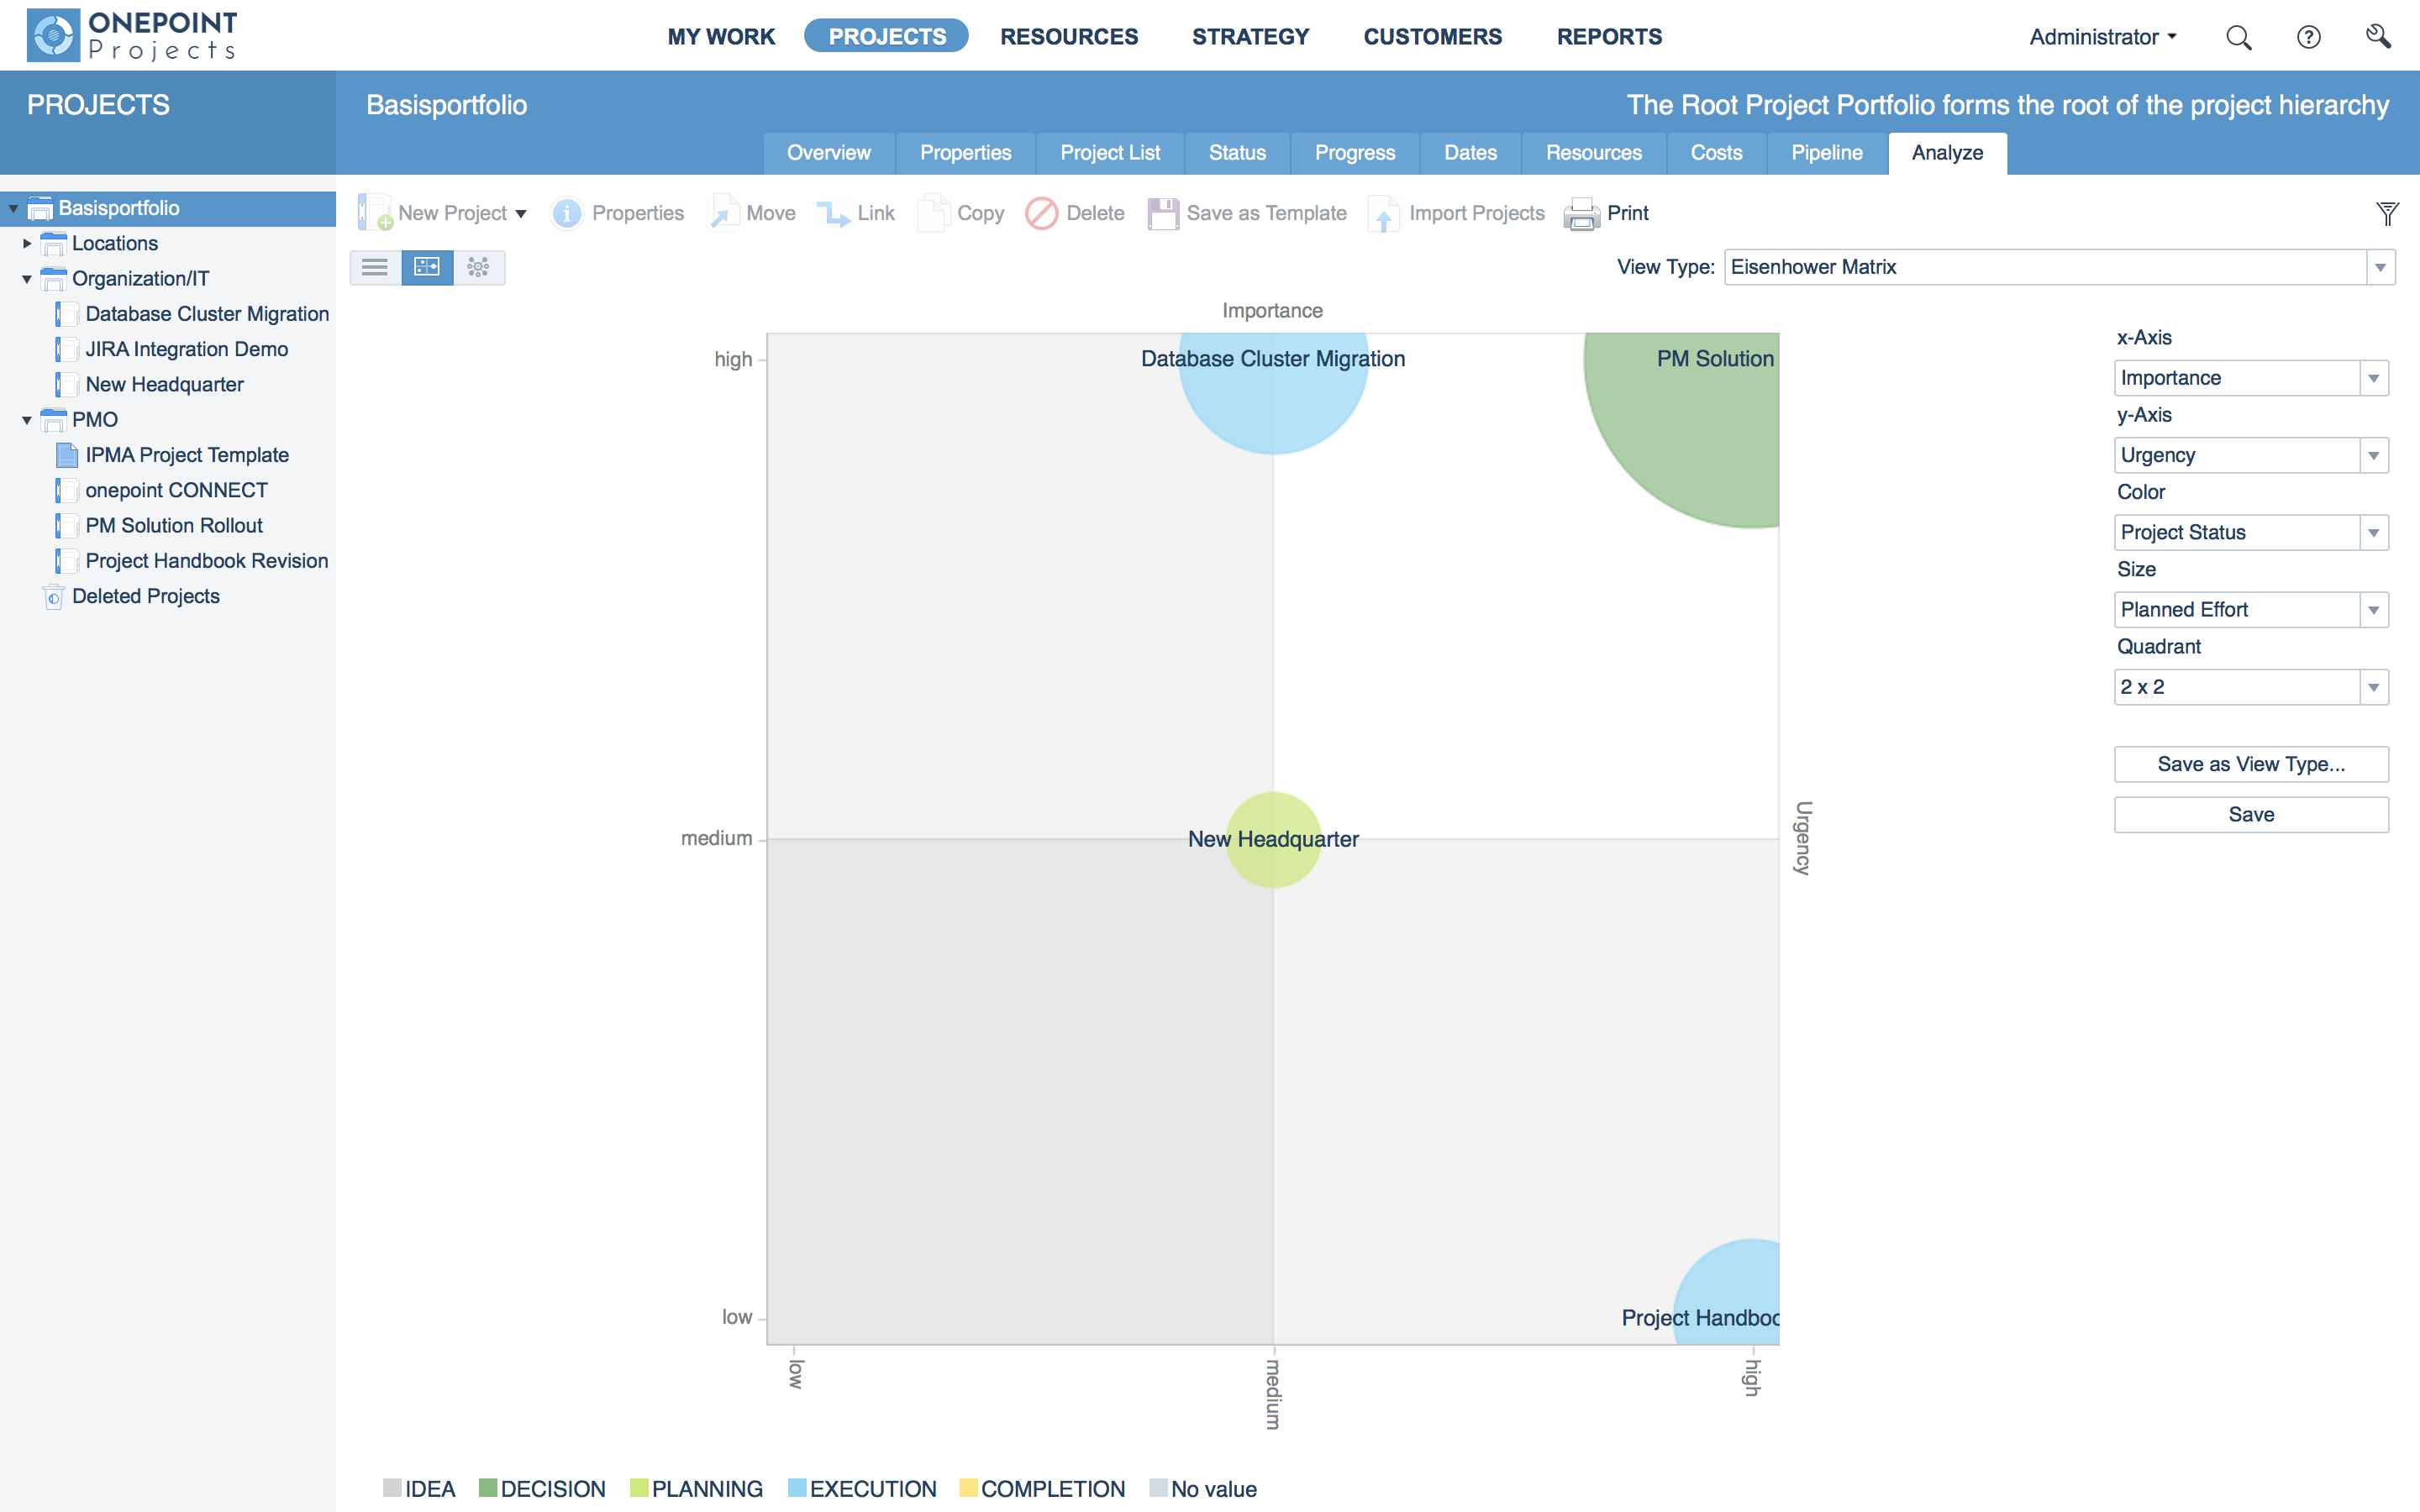Switch to bubble cluster view mode
The width and height of the screenshot is (2420, 1512).
[x=479, y=267]
